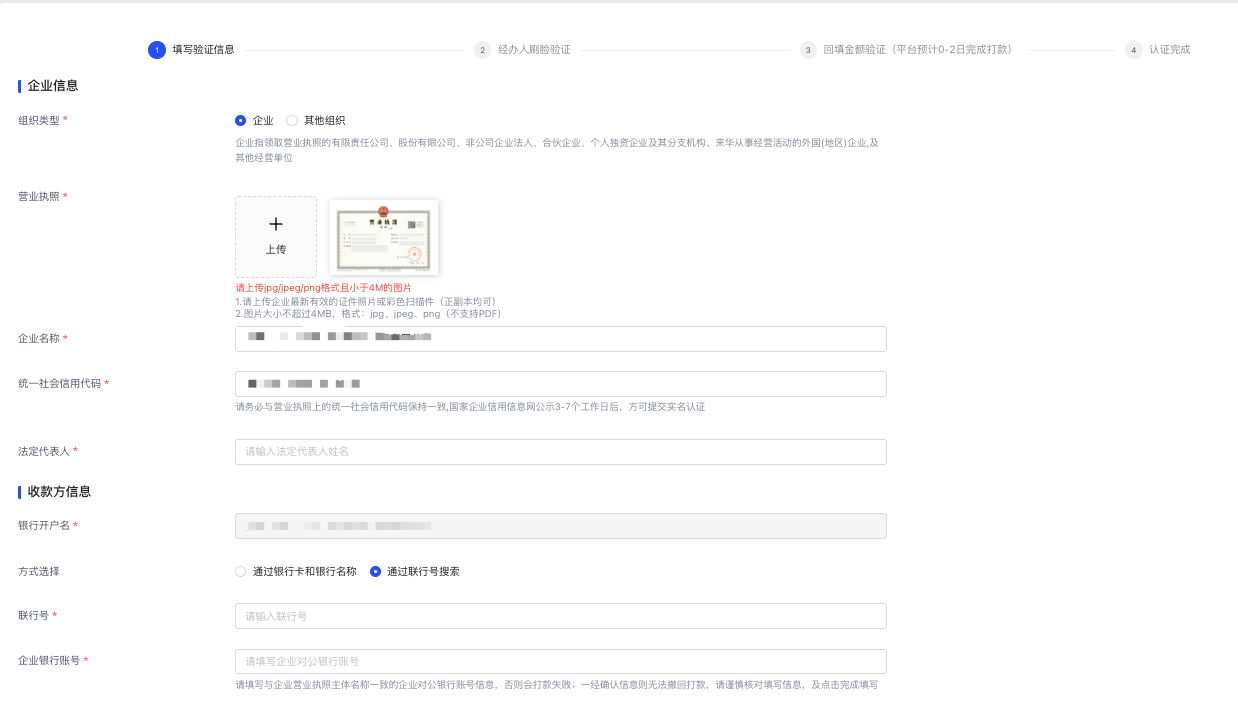Click the disabled 银行开户名 field

click(x=560, y=526)
